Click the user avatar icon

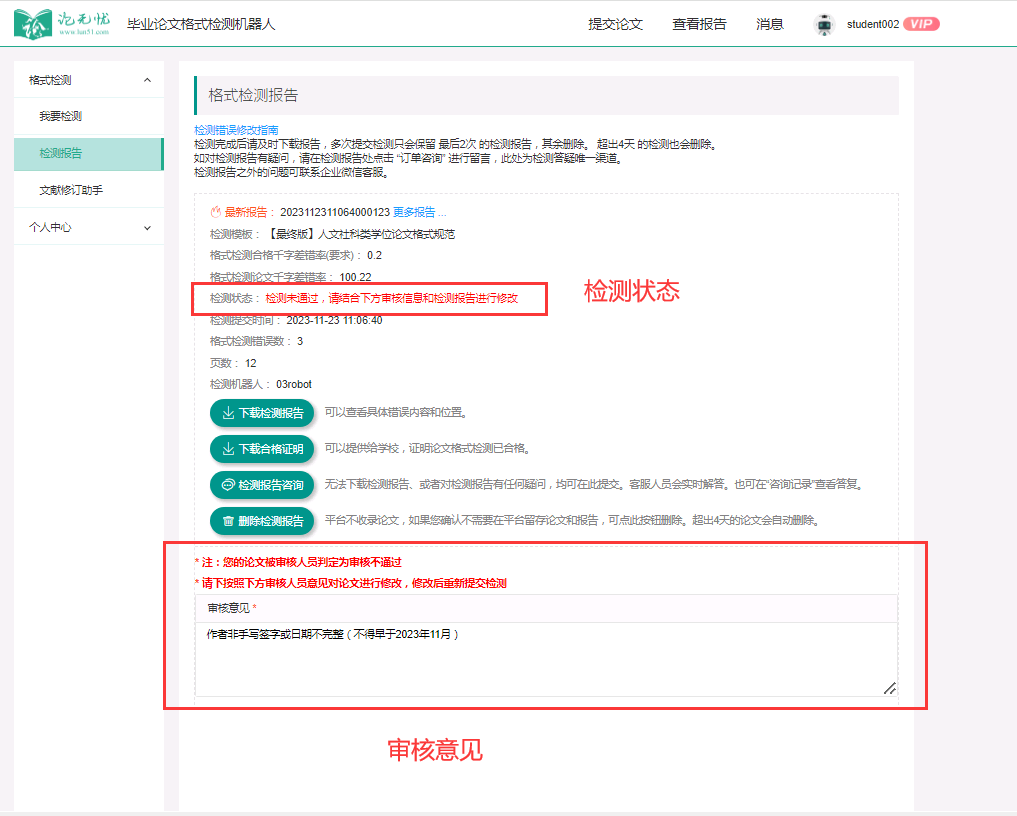click(824, 25)
